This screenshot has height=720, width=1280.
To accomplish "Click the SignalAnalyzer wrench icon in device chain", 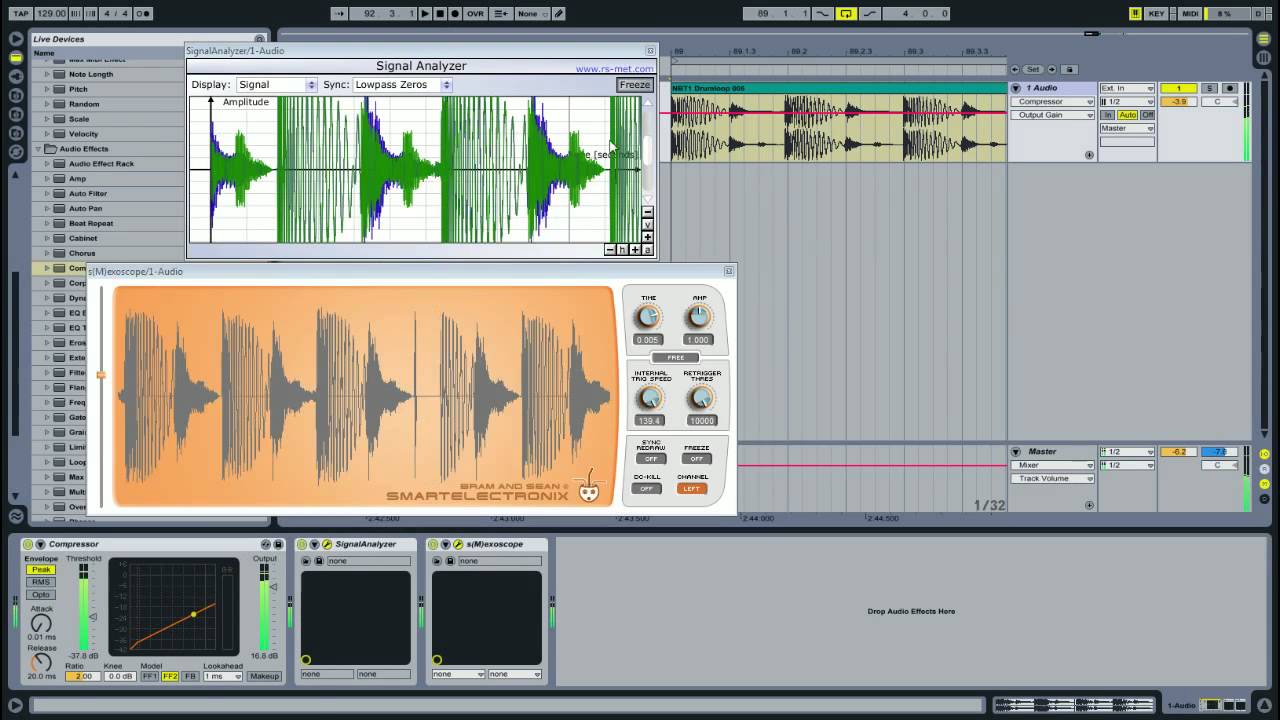I will 327,544.
